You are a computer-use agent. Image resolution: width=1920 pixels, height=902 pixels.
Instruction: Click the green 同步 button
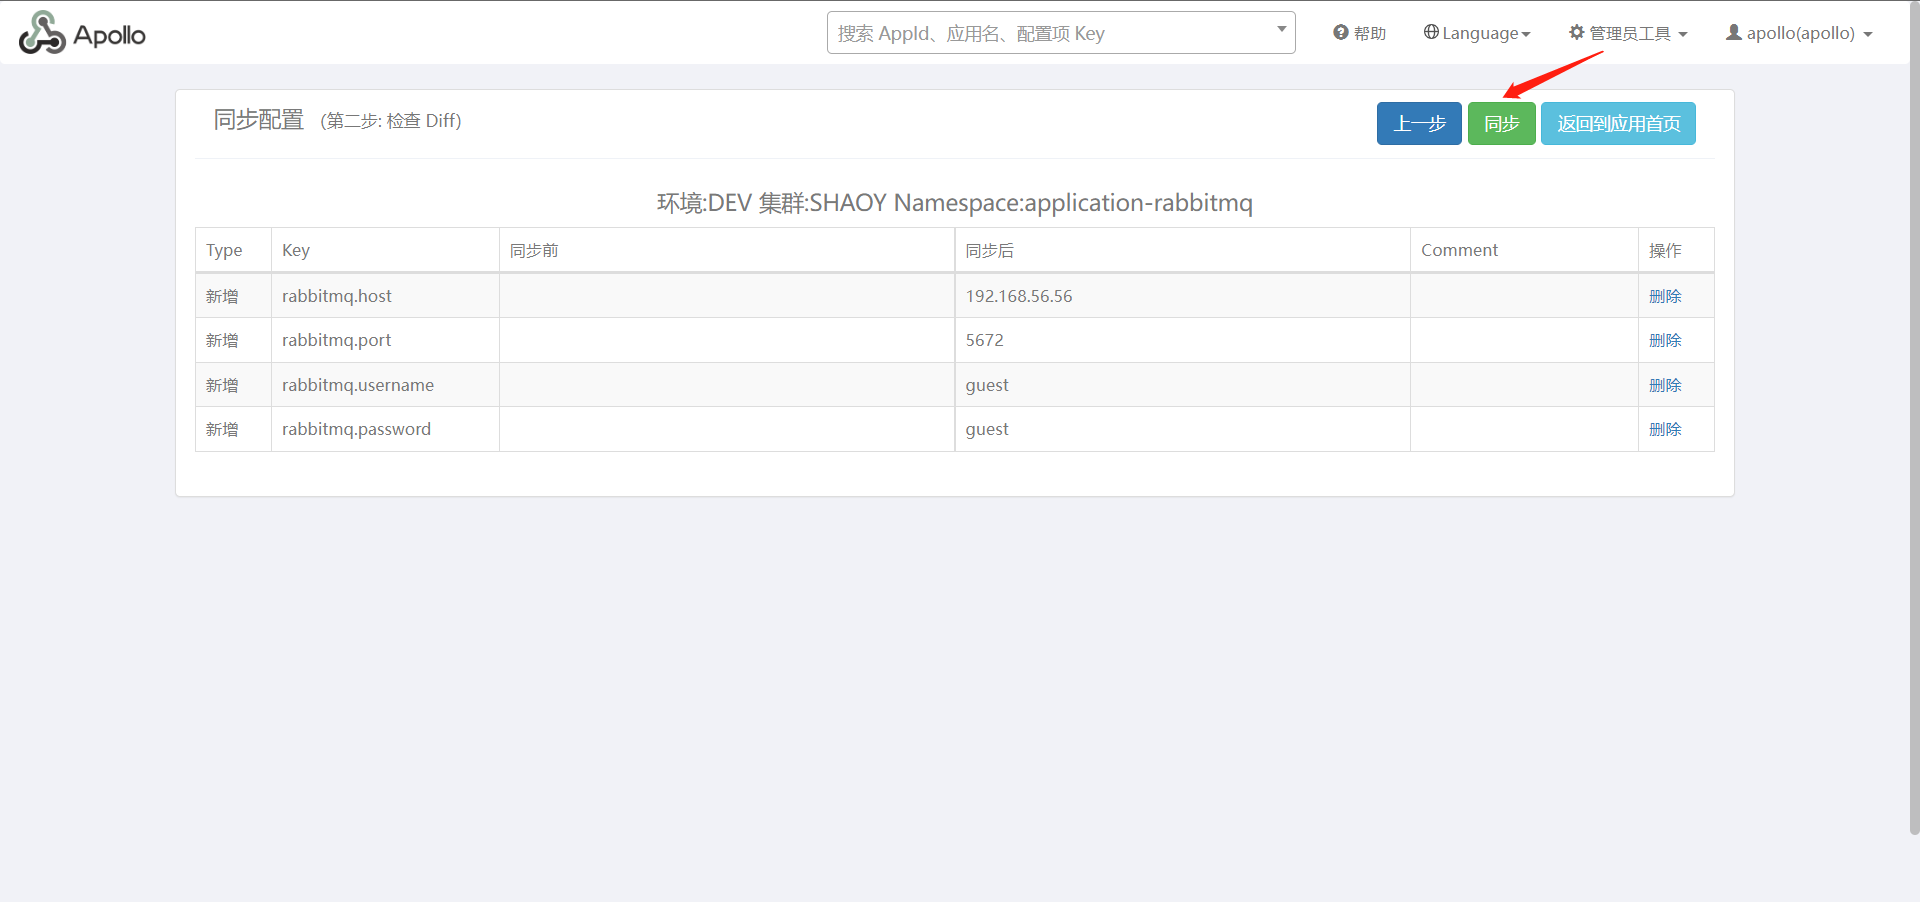tap(1501, 124)
